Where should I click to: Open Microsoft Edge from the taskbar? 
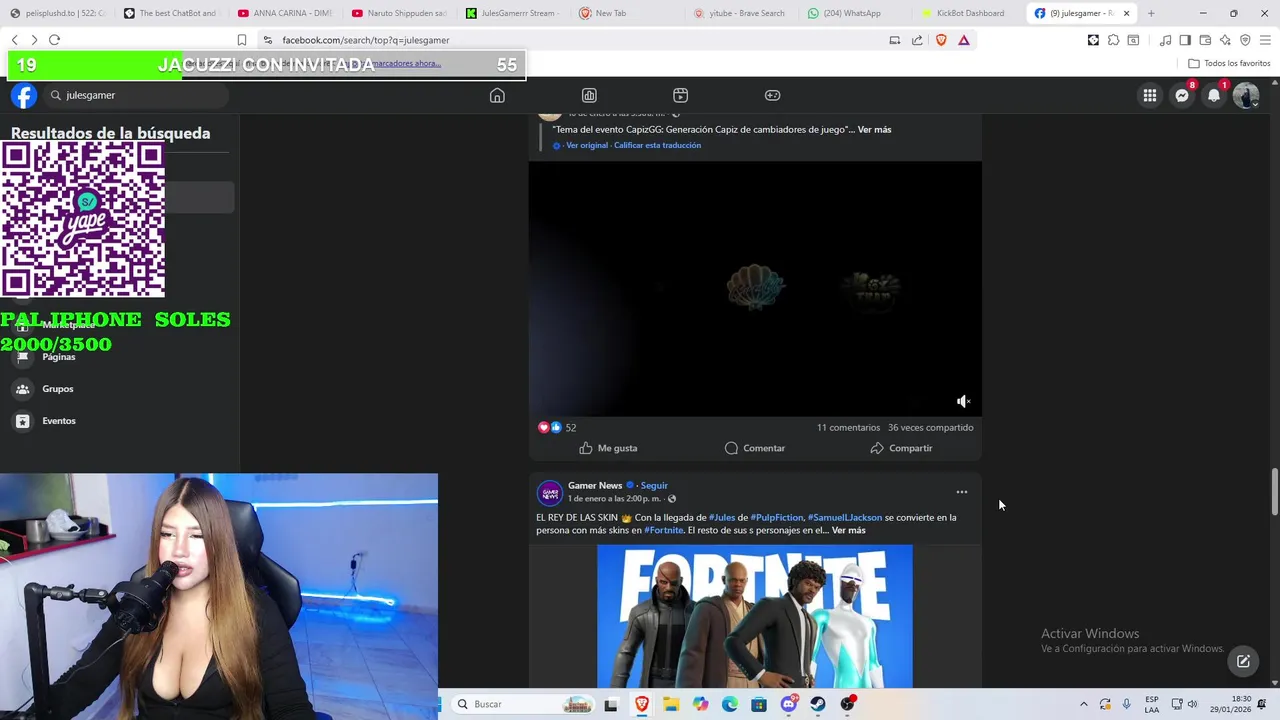click(x=730, y=704)
